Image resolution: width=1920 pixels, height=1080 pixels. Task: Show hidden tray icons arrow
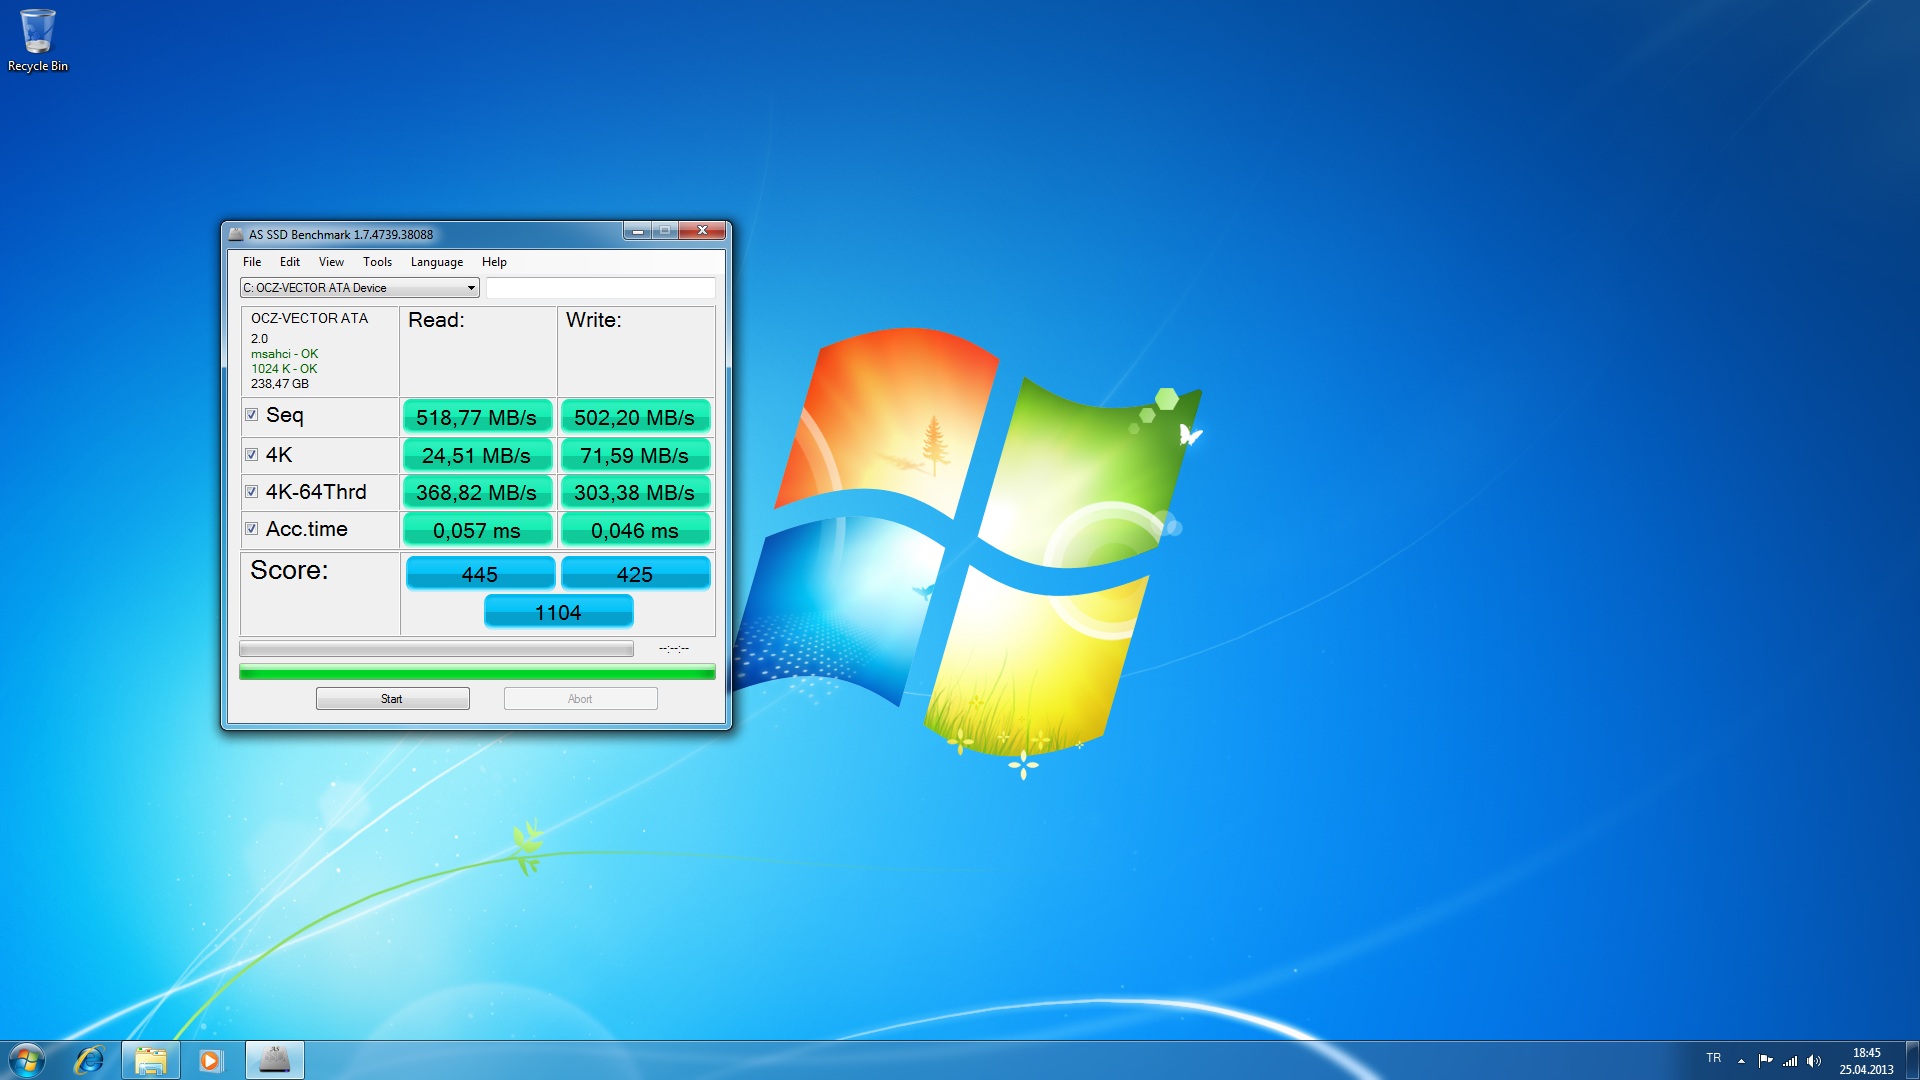tap(1741, 1060)
